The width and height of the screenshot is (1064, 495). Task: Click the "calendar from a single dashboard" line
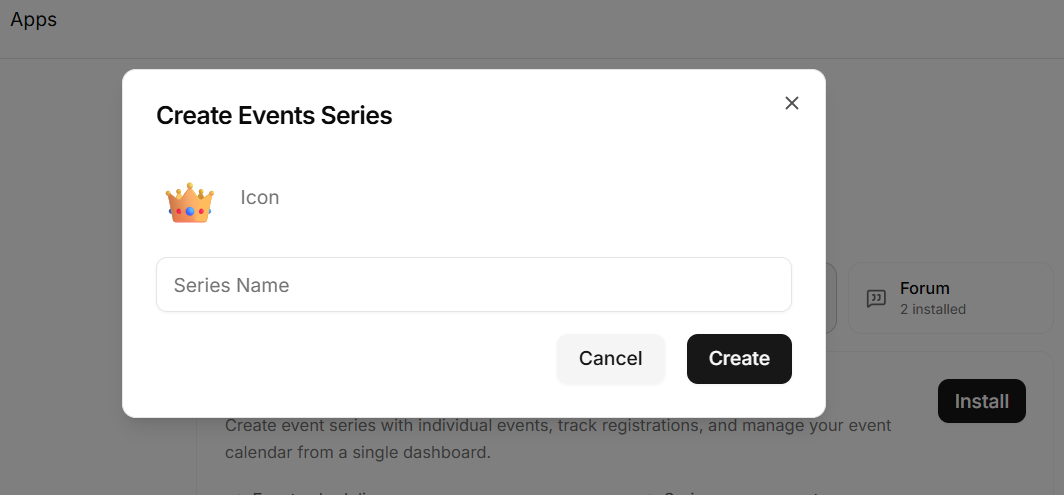point(358,452)
